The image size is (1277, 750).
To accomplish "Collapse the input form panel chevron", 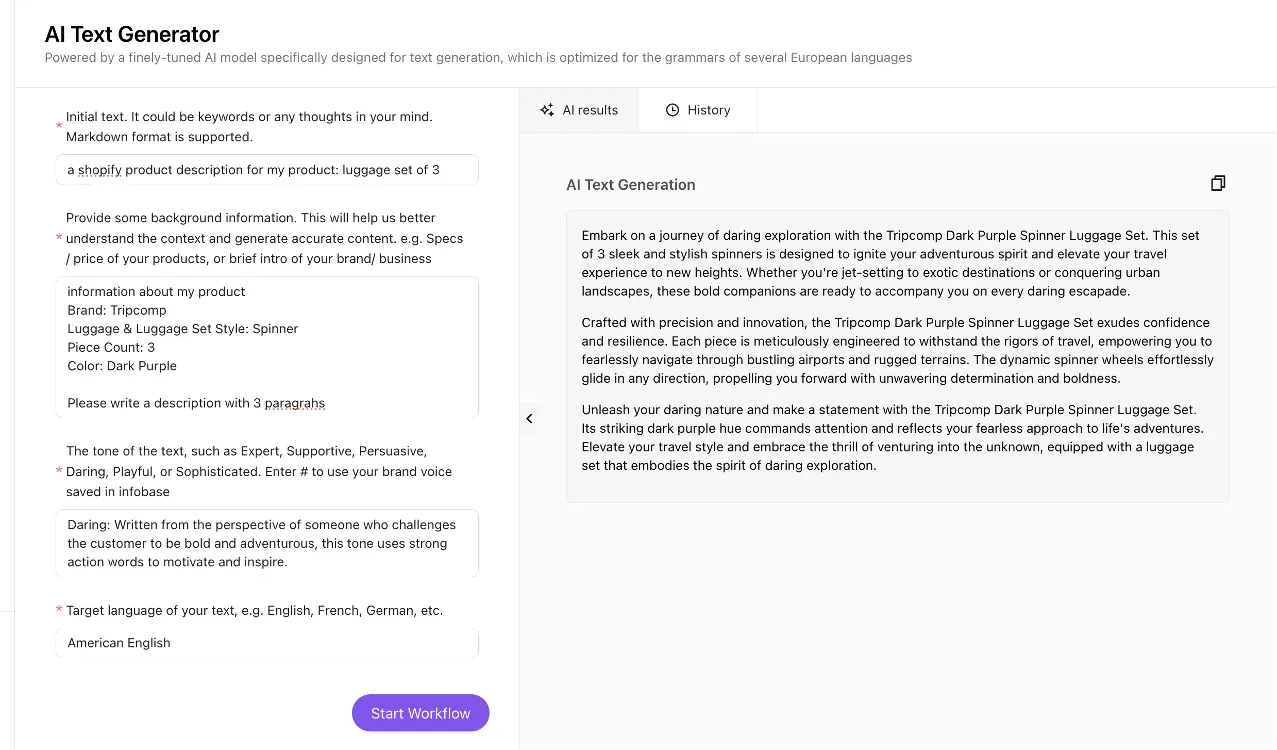I will pos(529,419).
